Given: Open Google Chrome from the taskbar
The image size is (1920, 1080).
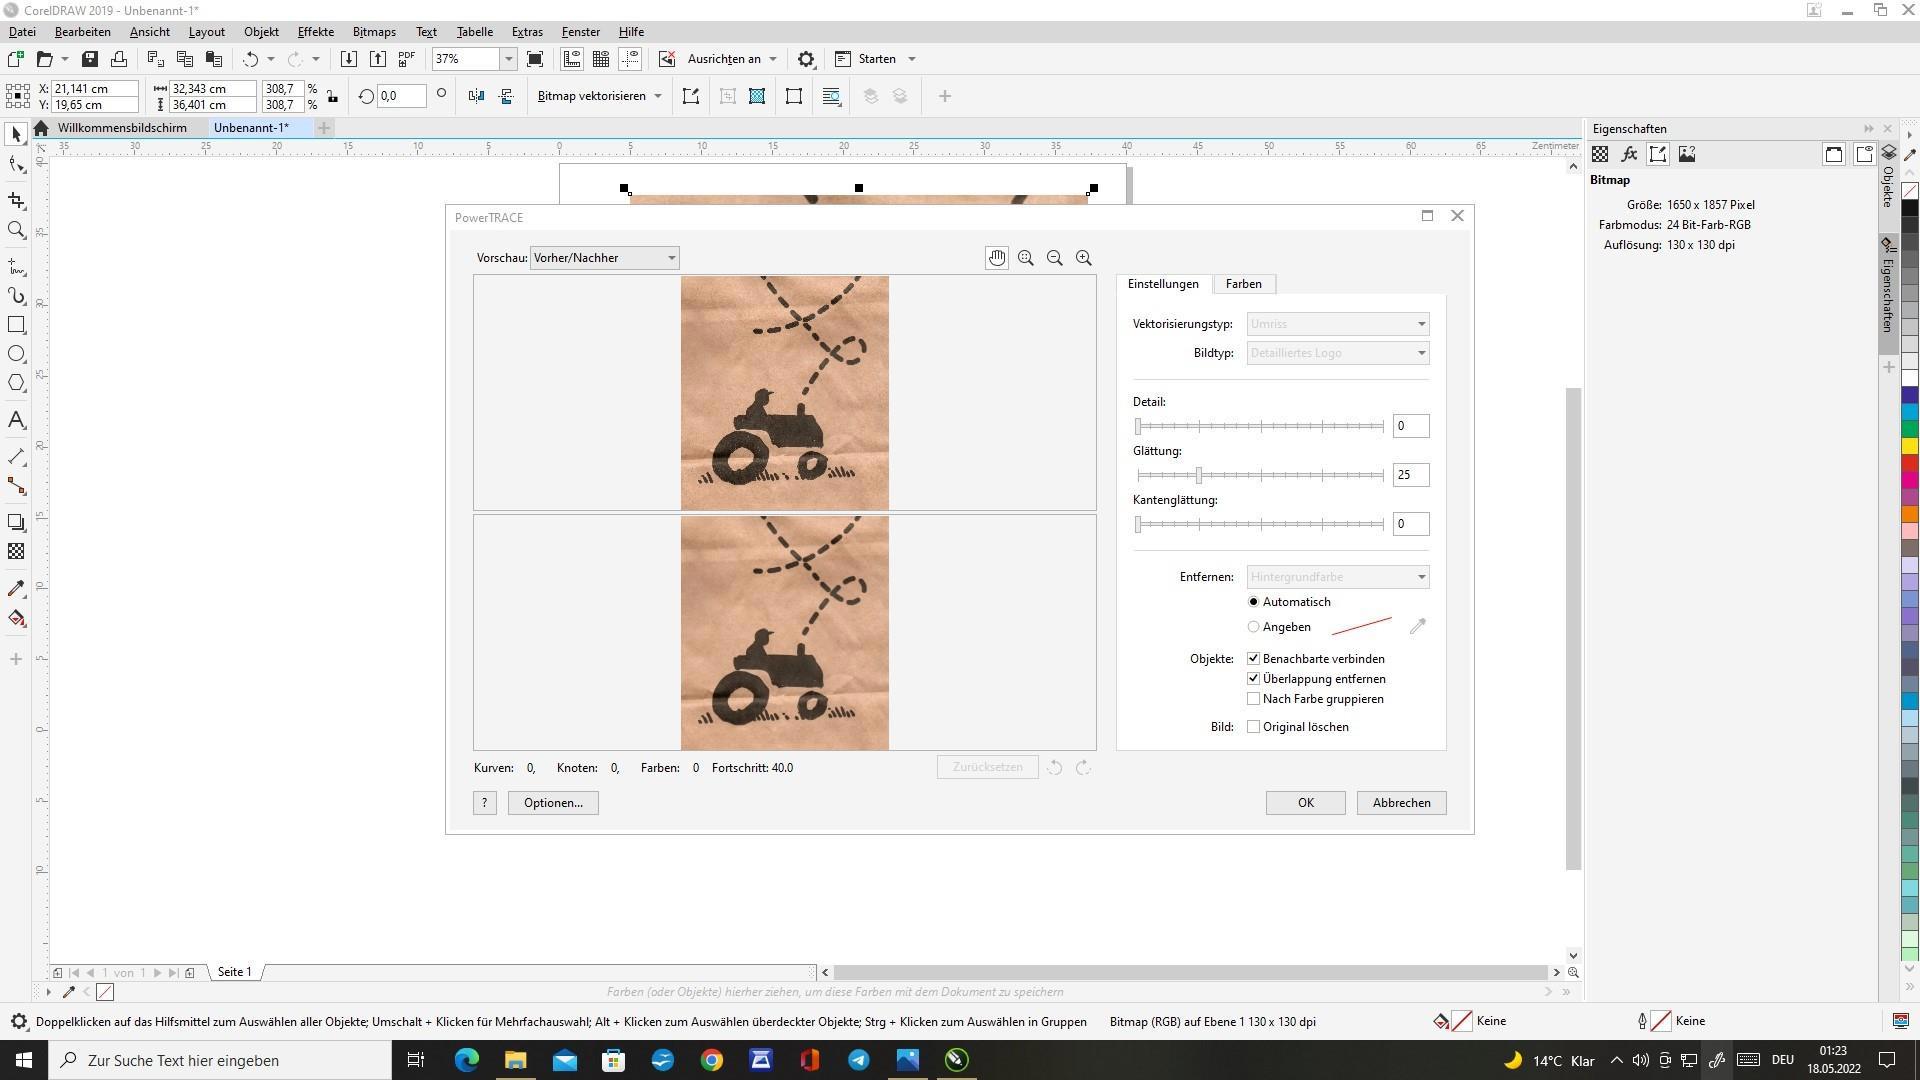Looking at the screenshot, I should point(711,1060).
